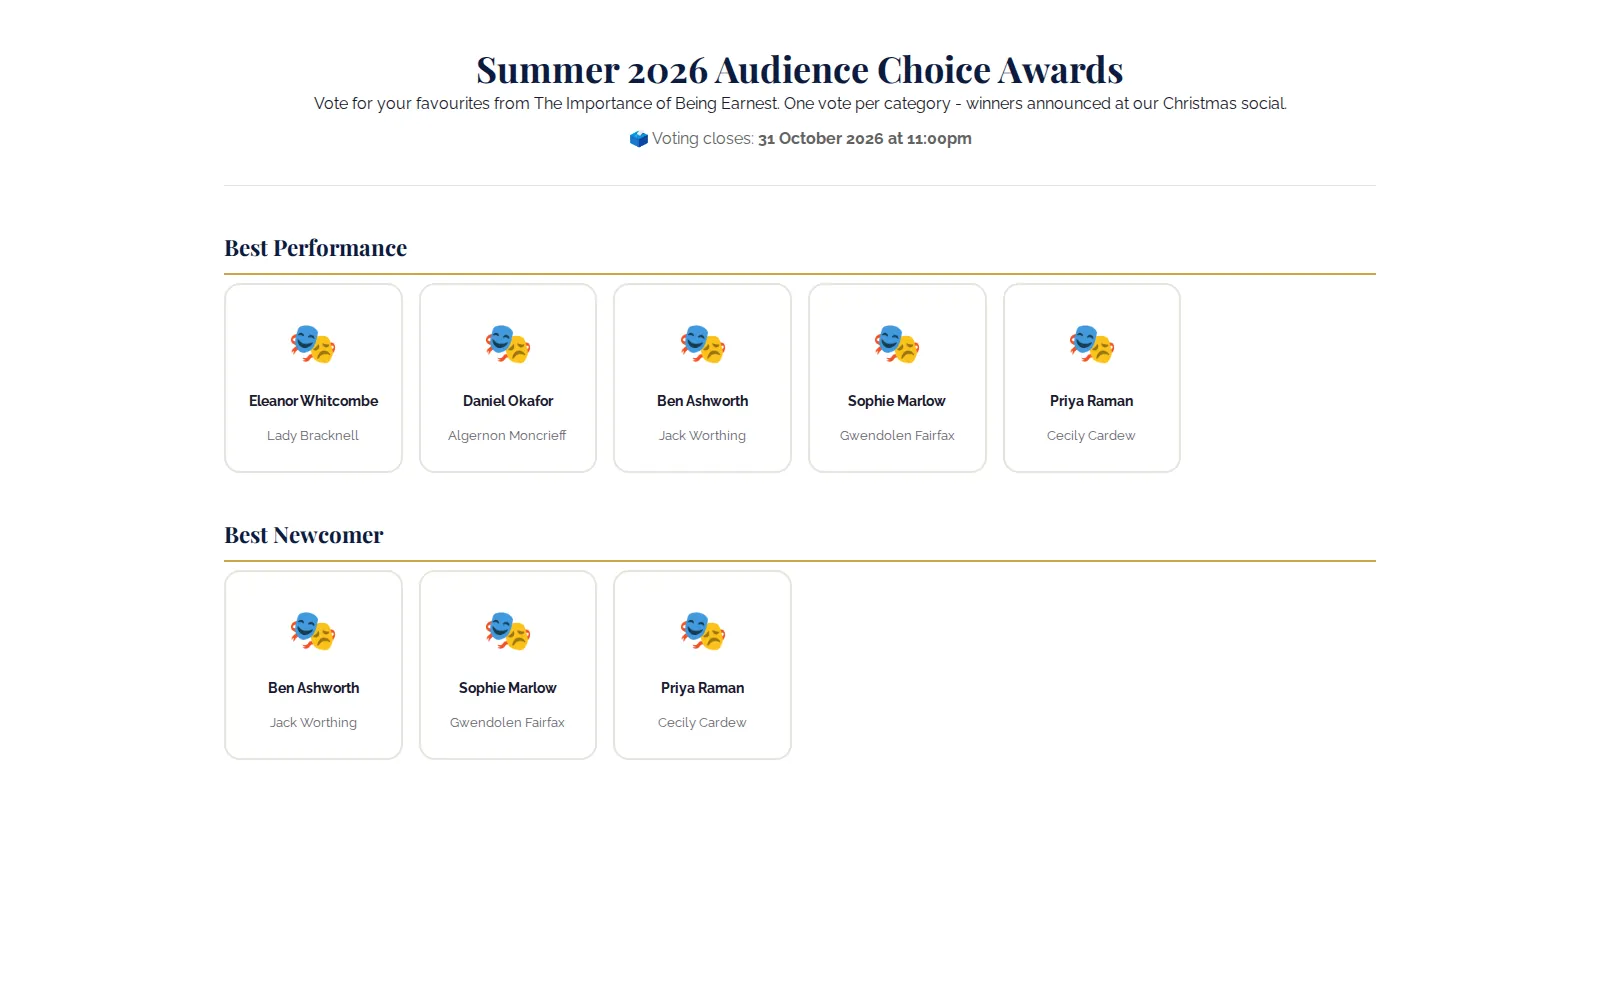Click Ben Ashworth's name in Best Performance
The image size is (1600, 1000).
pyautogui.click(x=703, y=401)
